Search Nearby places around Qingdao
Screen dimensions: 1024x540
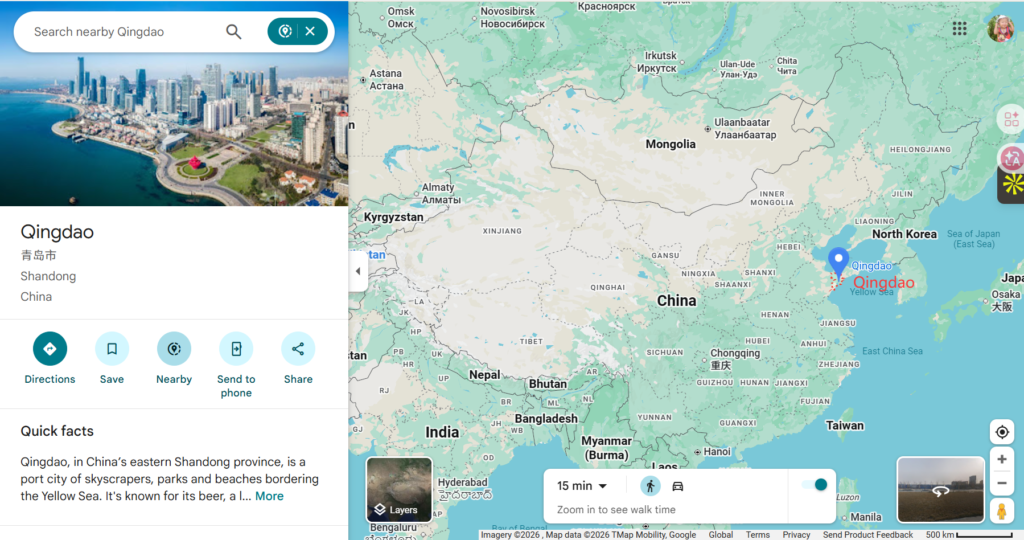click(x=174, y=349)
